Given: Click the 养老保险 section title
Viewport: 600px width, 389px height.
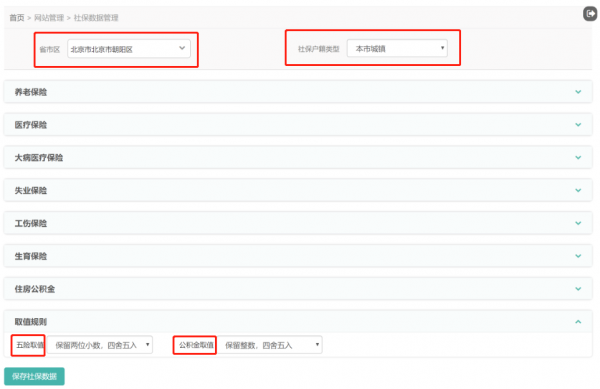Looking at the screenshot, I should [x=31, y=92].
